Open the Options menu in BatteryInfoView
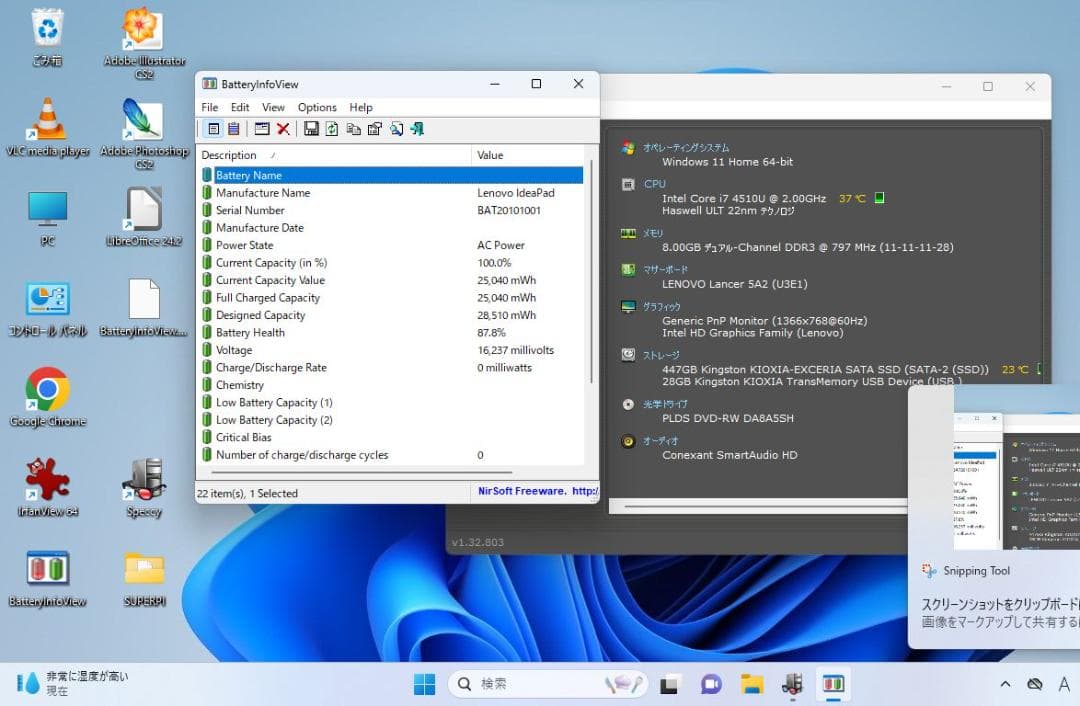1080x706 pixels. (317, 107)
